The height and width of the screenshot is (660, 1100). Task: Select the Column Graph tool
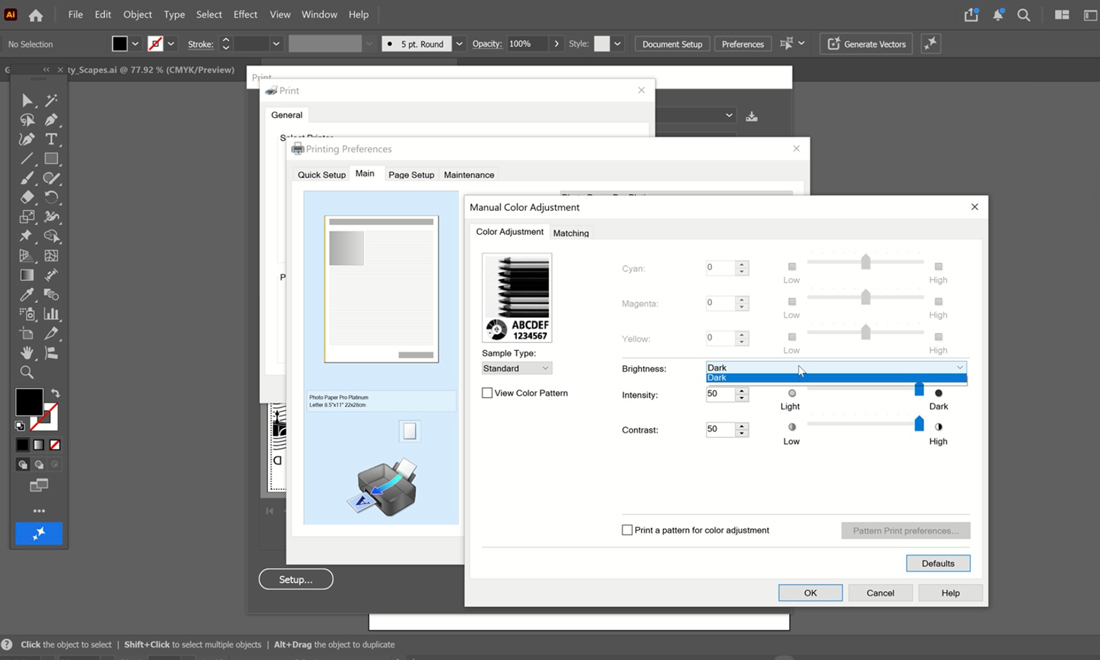click(x=51, y=314)
